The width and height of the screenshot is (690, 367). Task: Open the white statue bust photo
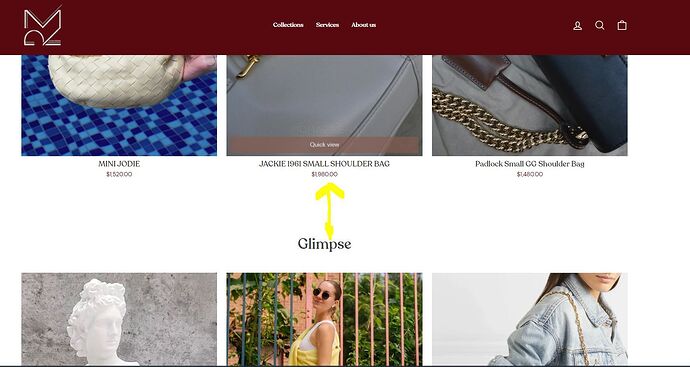click(x=119, y=319)
